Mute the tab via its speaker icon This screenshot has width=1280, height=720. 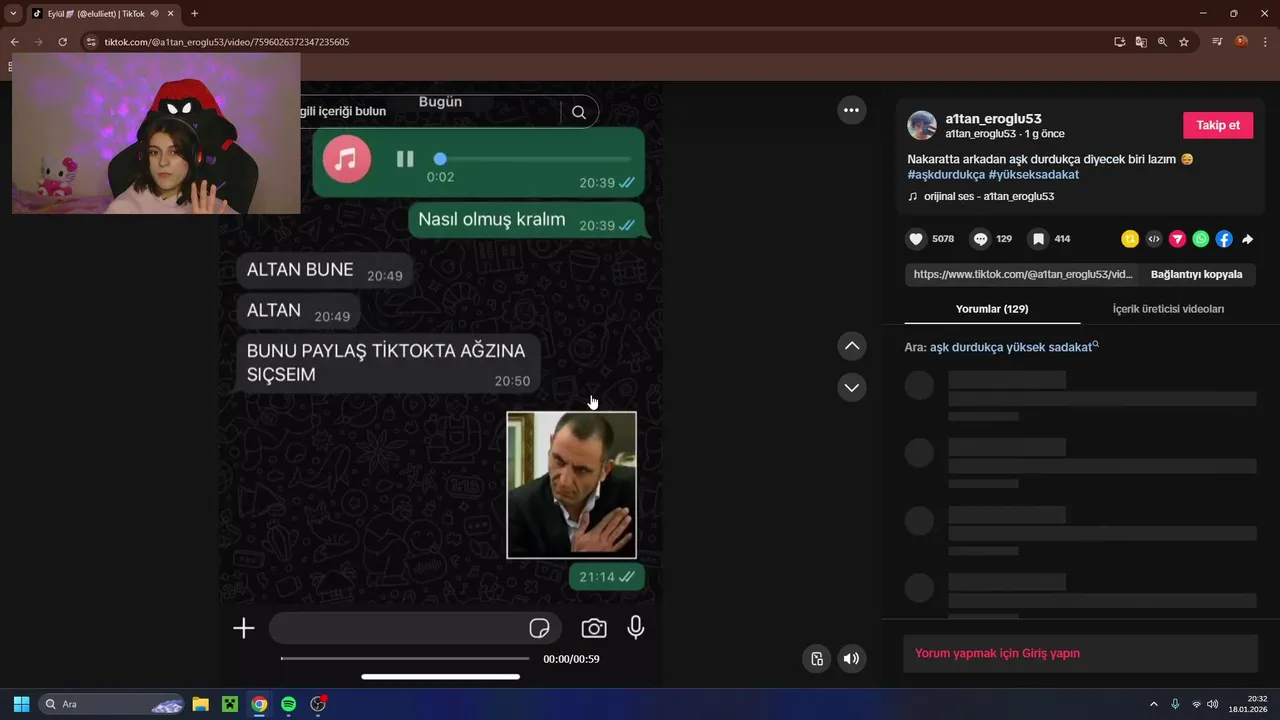pyautogui.click(x=155, y=14)
